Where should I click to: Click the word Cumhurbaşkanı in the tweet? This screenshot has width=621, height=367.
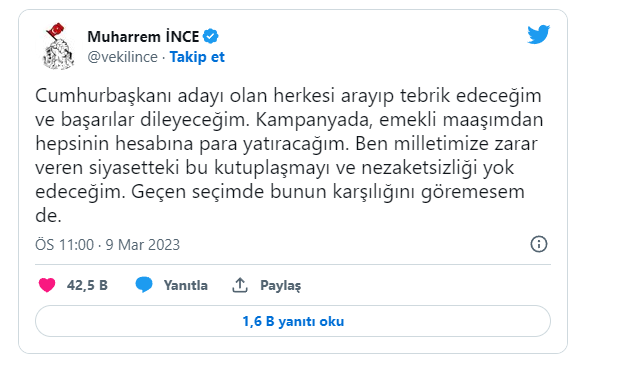coord(103,95)
